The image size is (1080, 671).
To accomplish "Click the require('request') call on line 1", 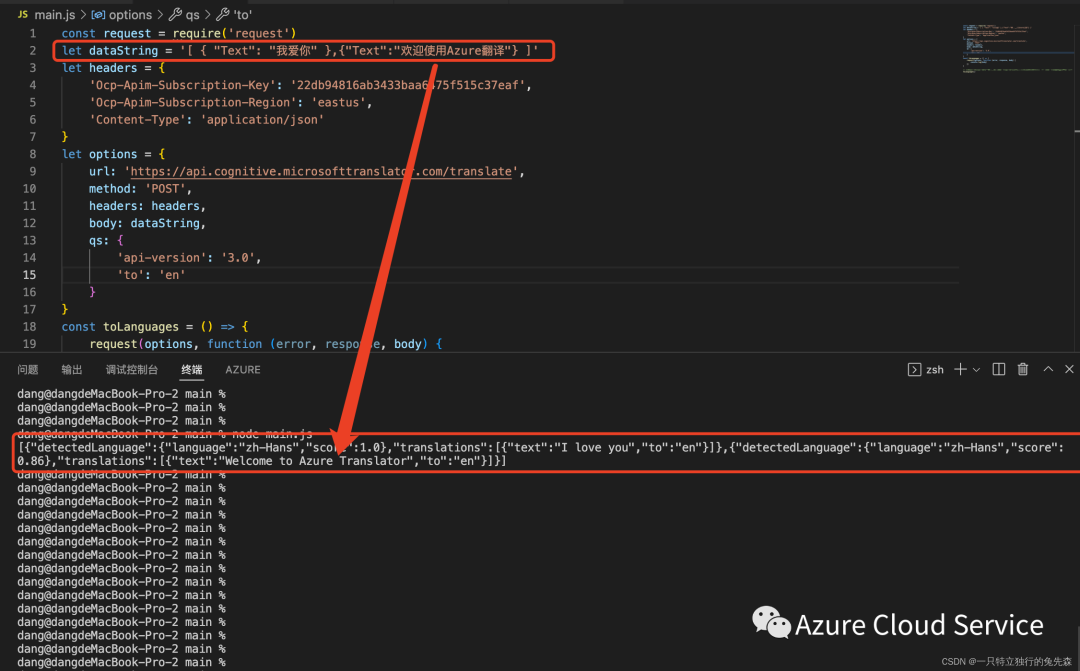I will [234, 33].
